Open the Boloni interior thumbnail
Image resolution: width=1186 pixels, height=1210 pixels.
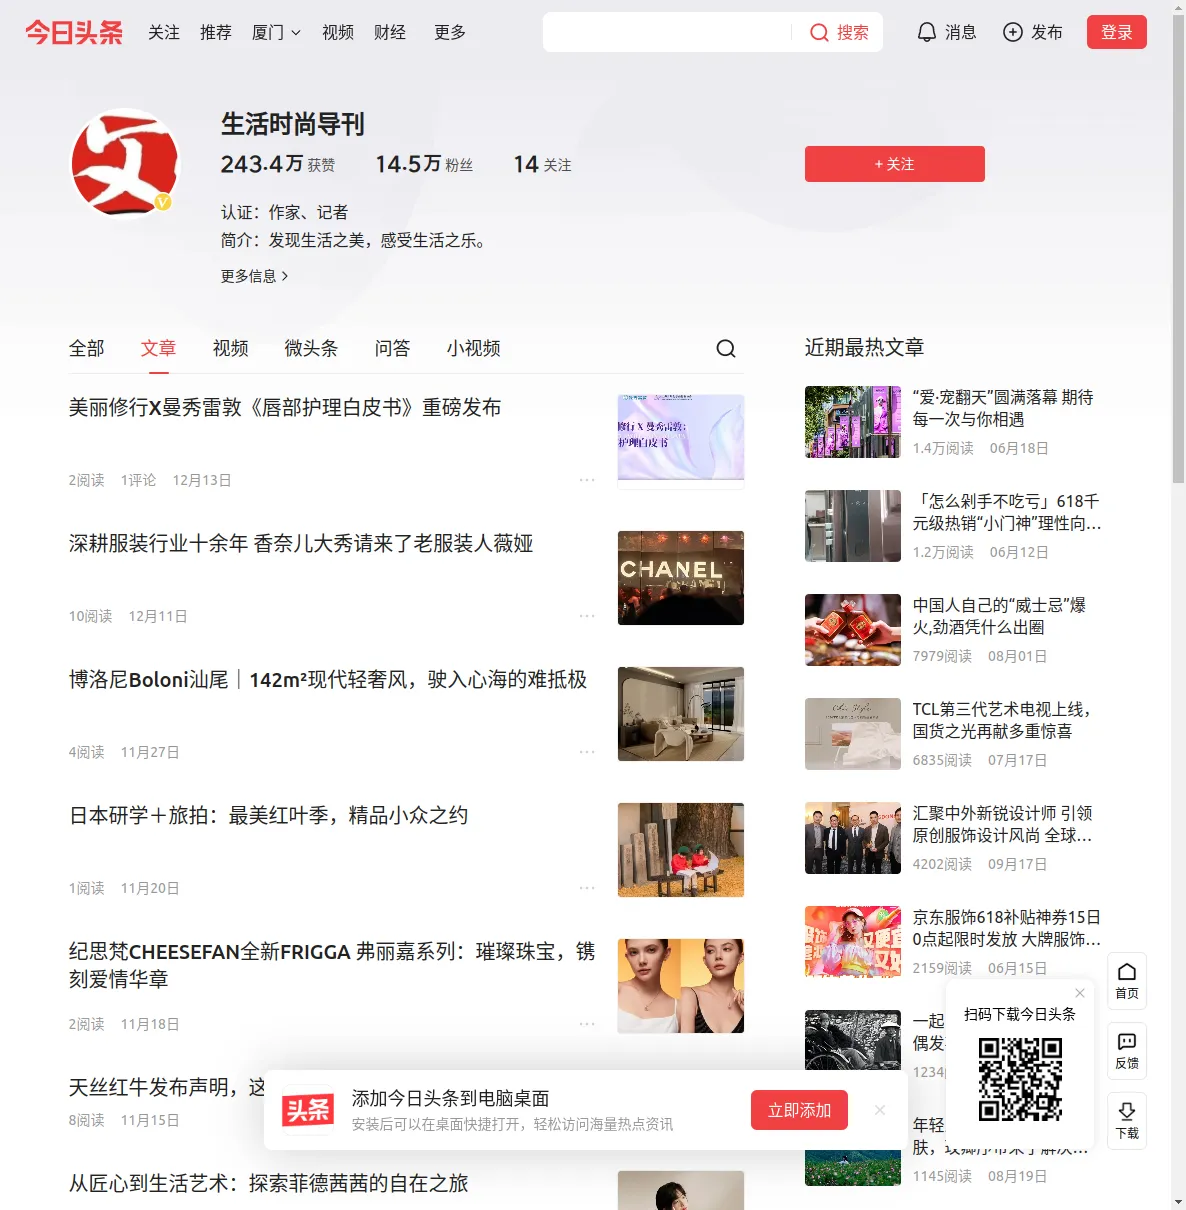tap(681, 714)
